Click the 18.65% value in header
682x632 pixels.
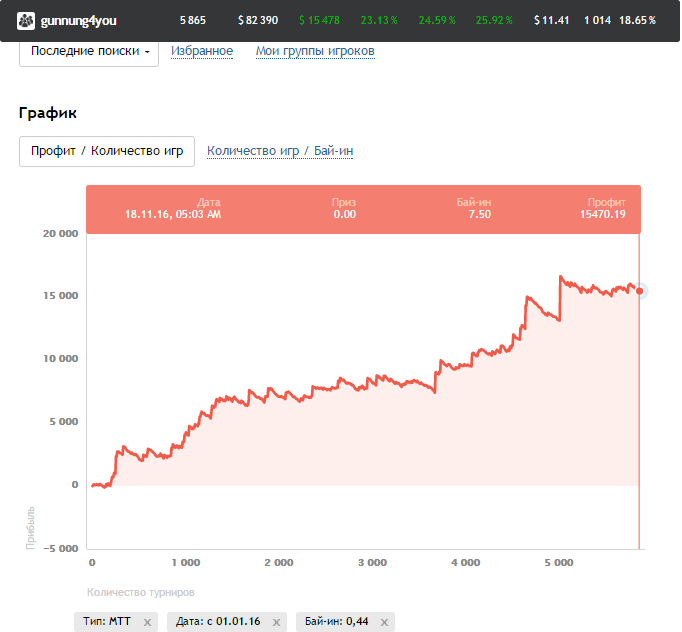pyautogui.click(x=637, y=20)
